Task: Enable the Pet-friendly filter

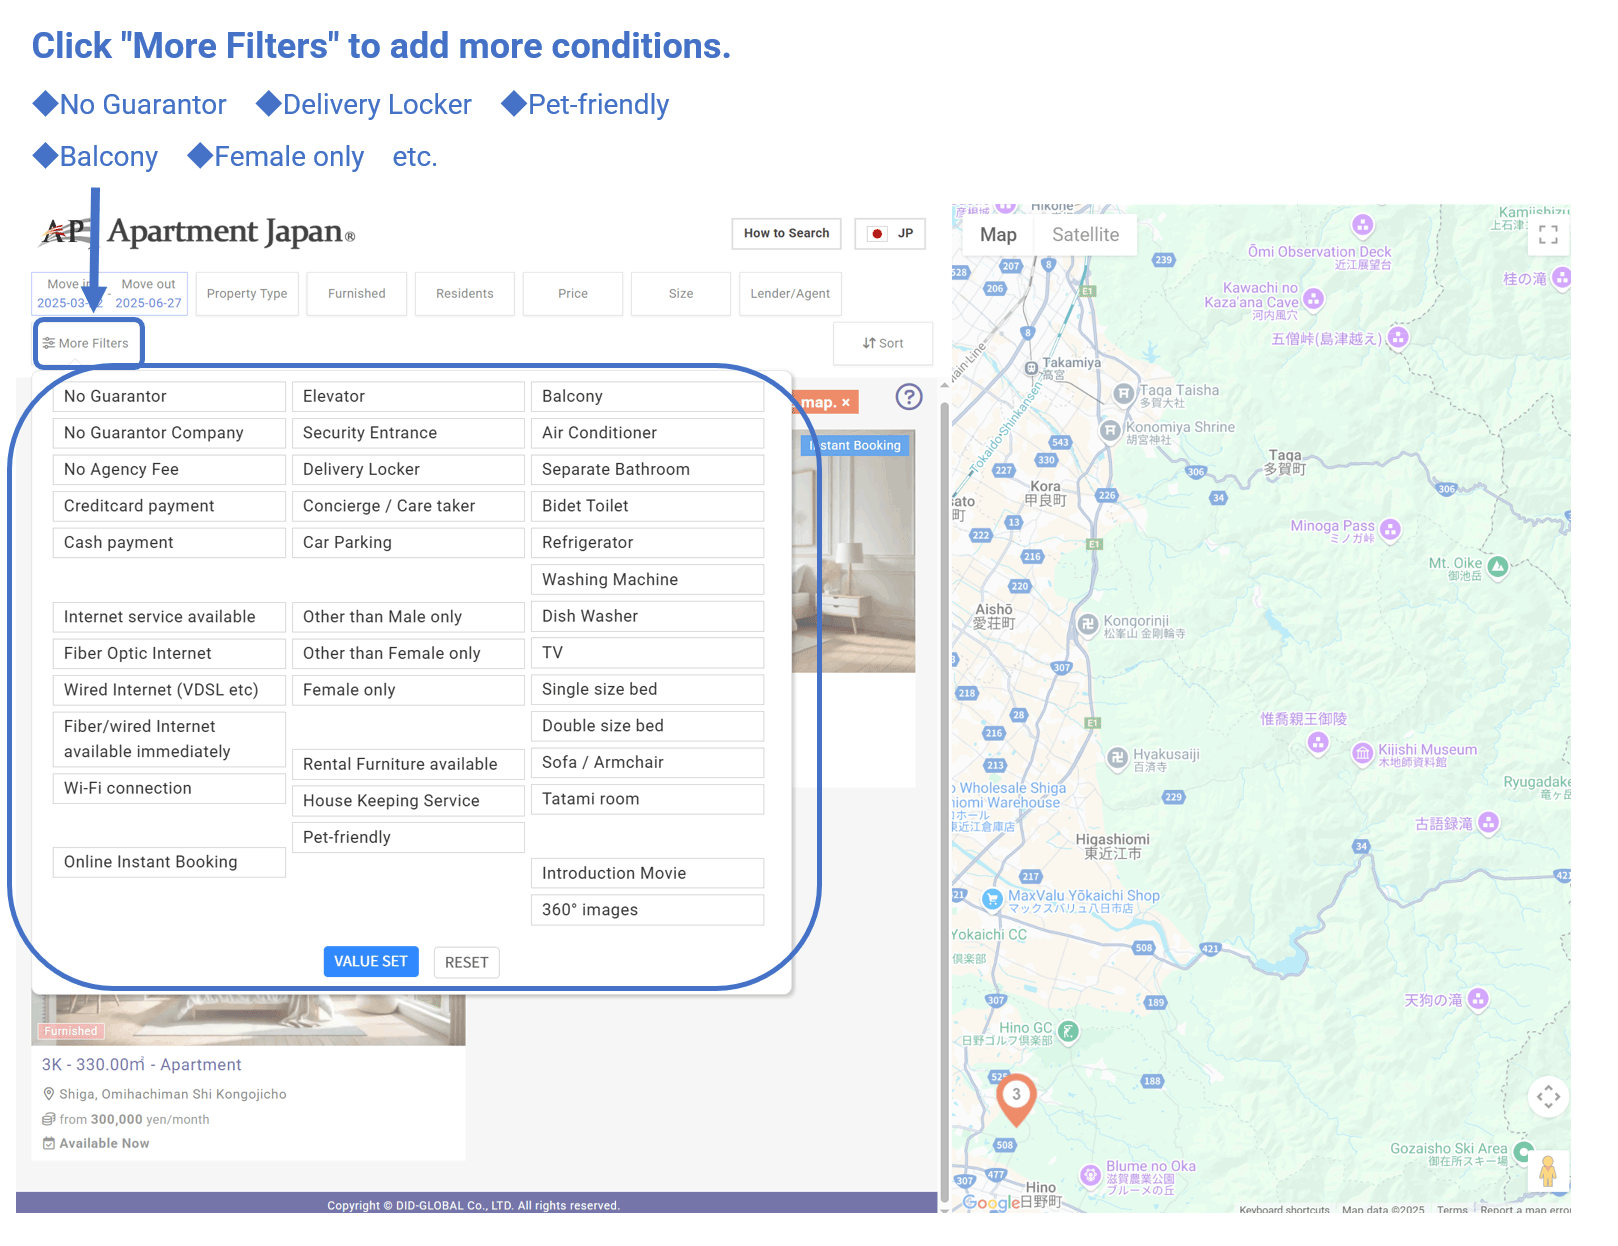Action: (408, 838)
